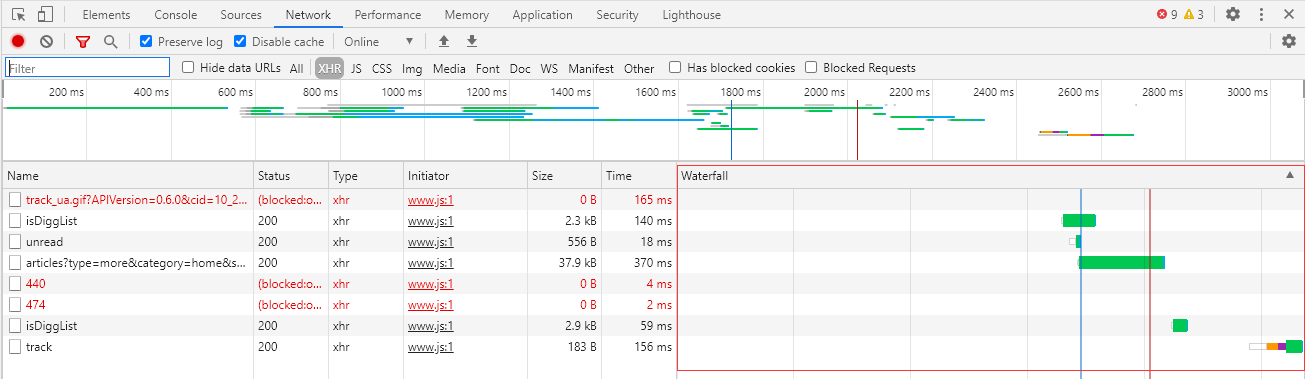Switch to the Application tab
1305x379 pixels.
point(542,15)
